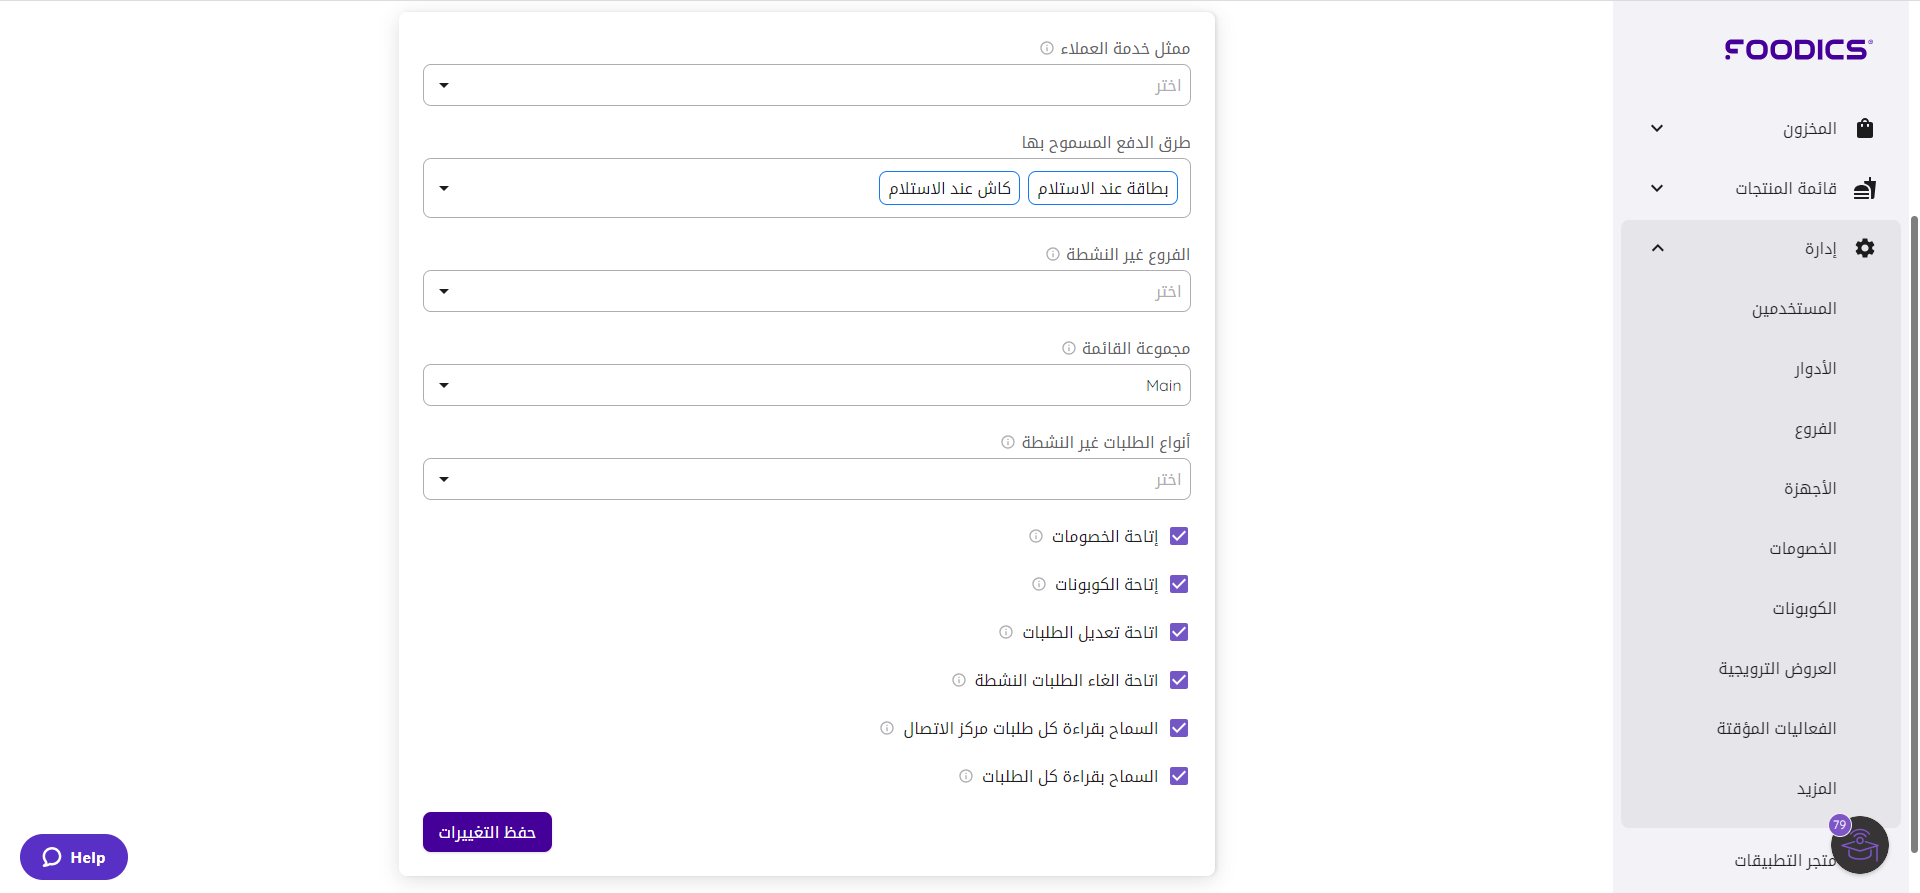
Task: Click info icon beside مجموعة القائمة
Action: 1069,348
